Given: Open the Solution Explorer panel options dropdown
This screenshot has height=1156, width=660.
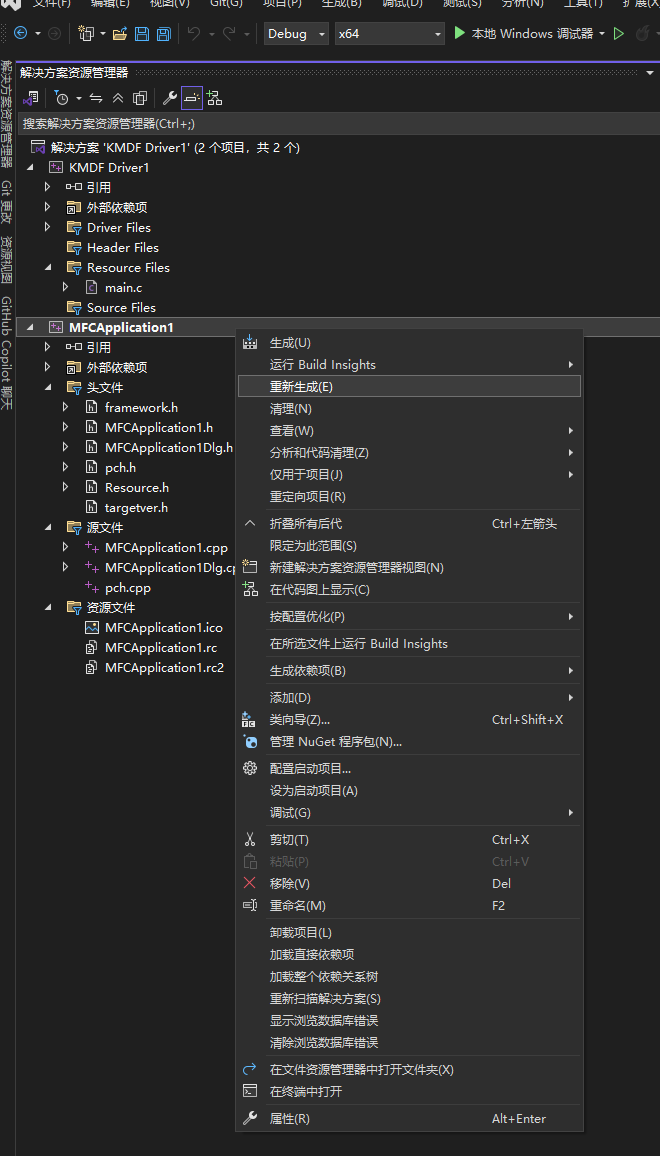Looking at the screenshot, I should [x=650, y=72].
